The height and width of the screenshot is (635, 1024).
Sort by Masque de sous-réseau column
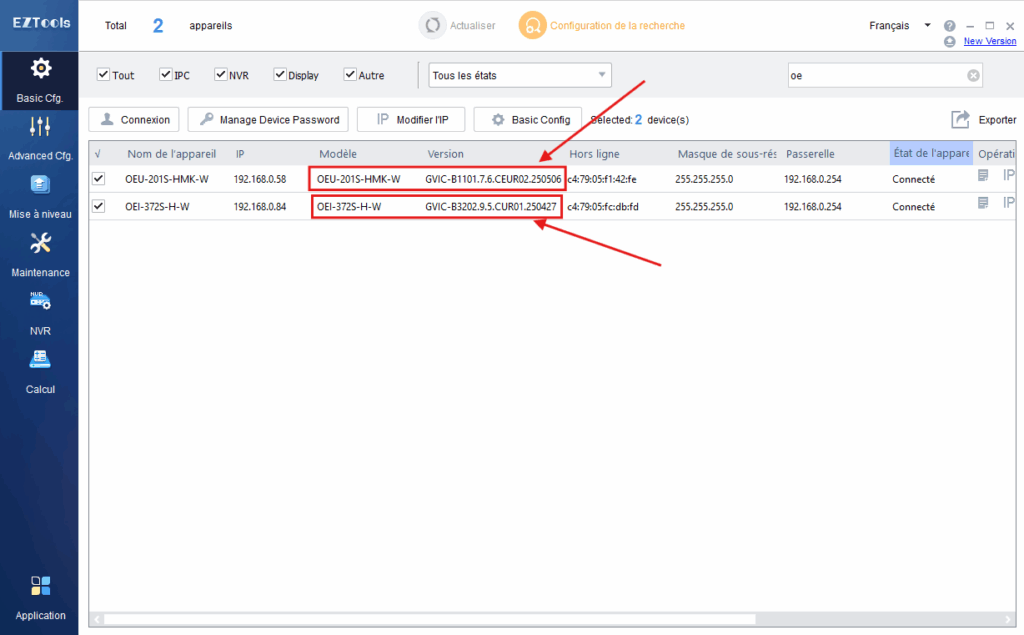(x=727, y=154)
